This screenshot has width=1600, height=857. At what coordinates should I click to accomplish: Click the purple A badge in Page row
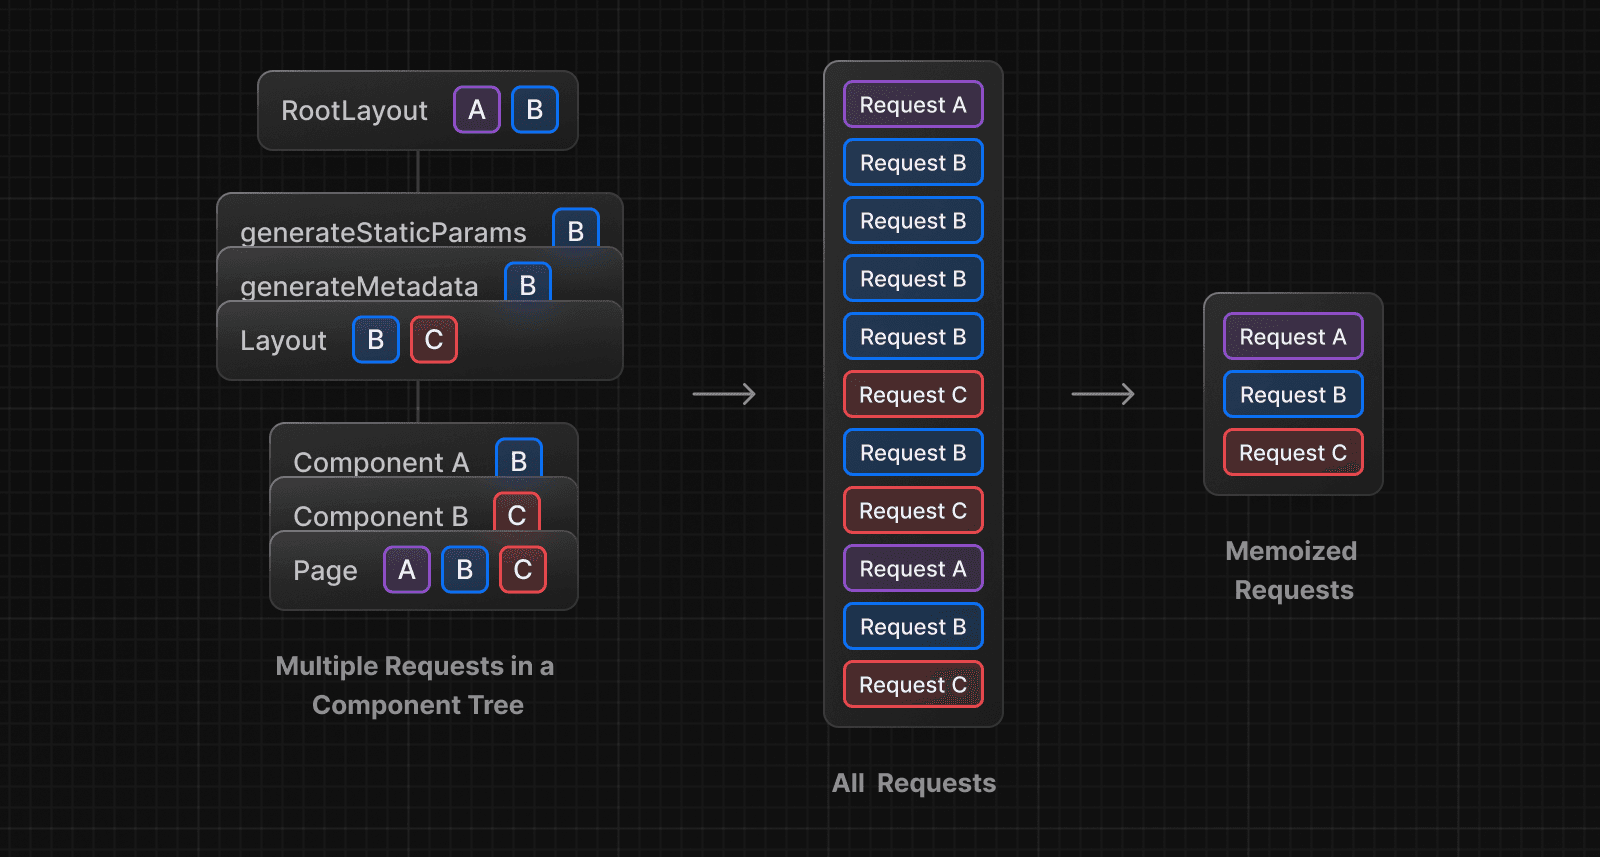[406, 570]
